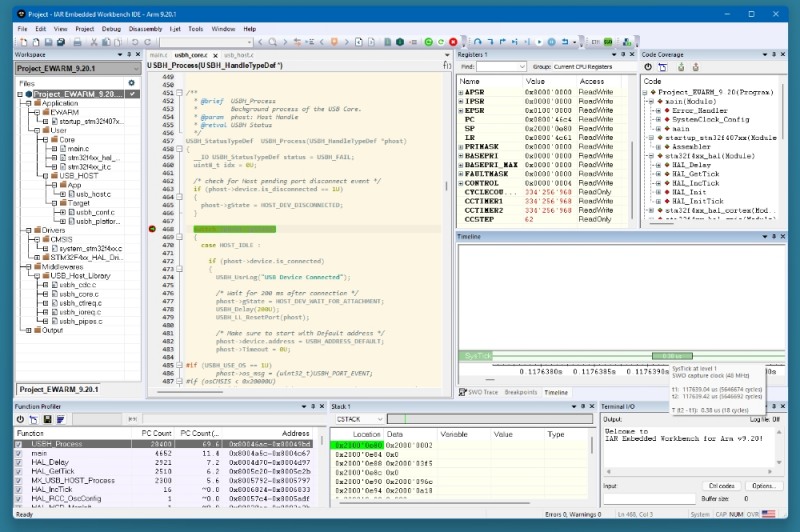
Task: Toggle the USBH_Process profiler checkbox
Action: 20,444
